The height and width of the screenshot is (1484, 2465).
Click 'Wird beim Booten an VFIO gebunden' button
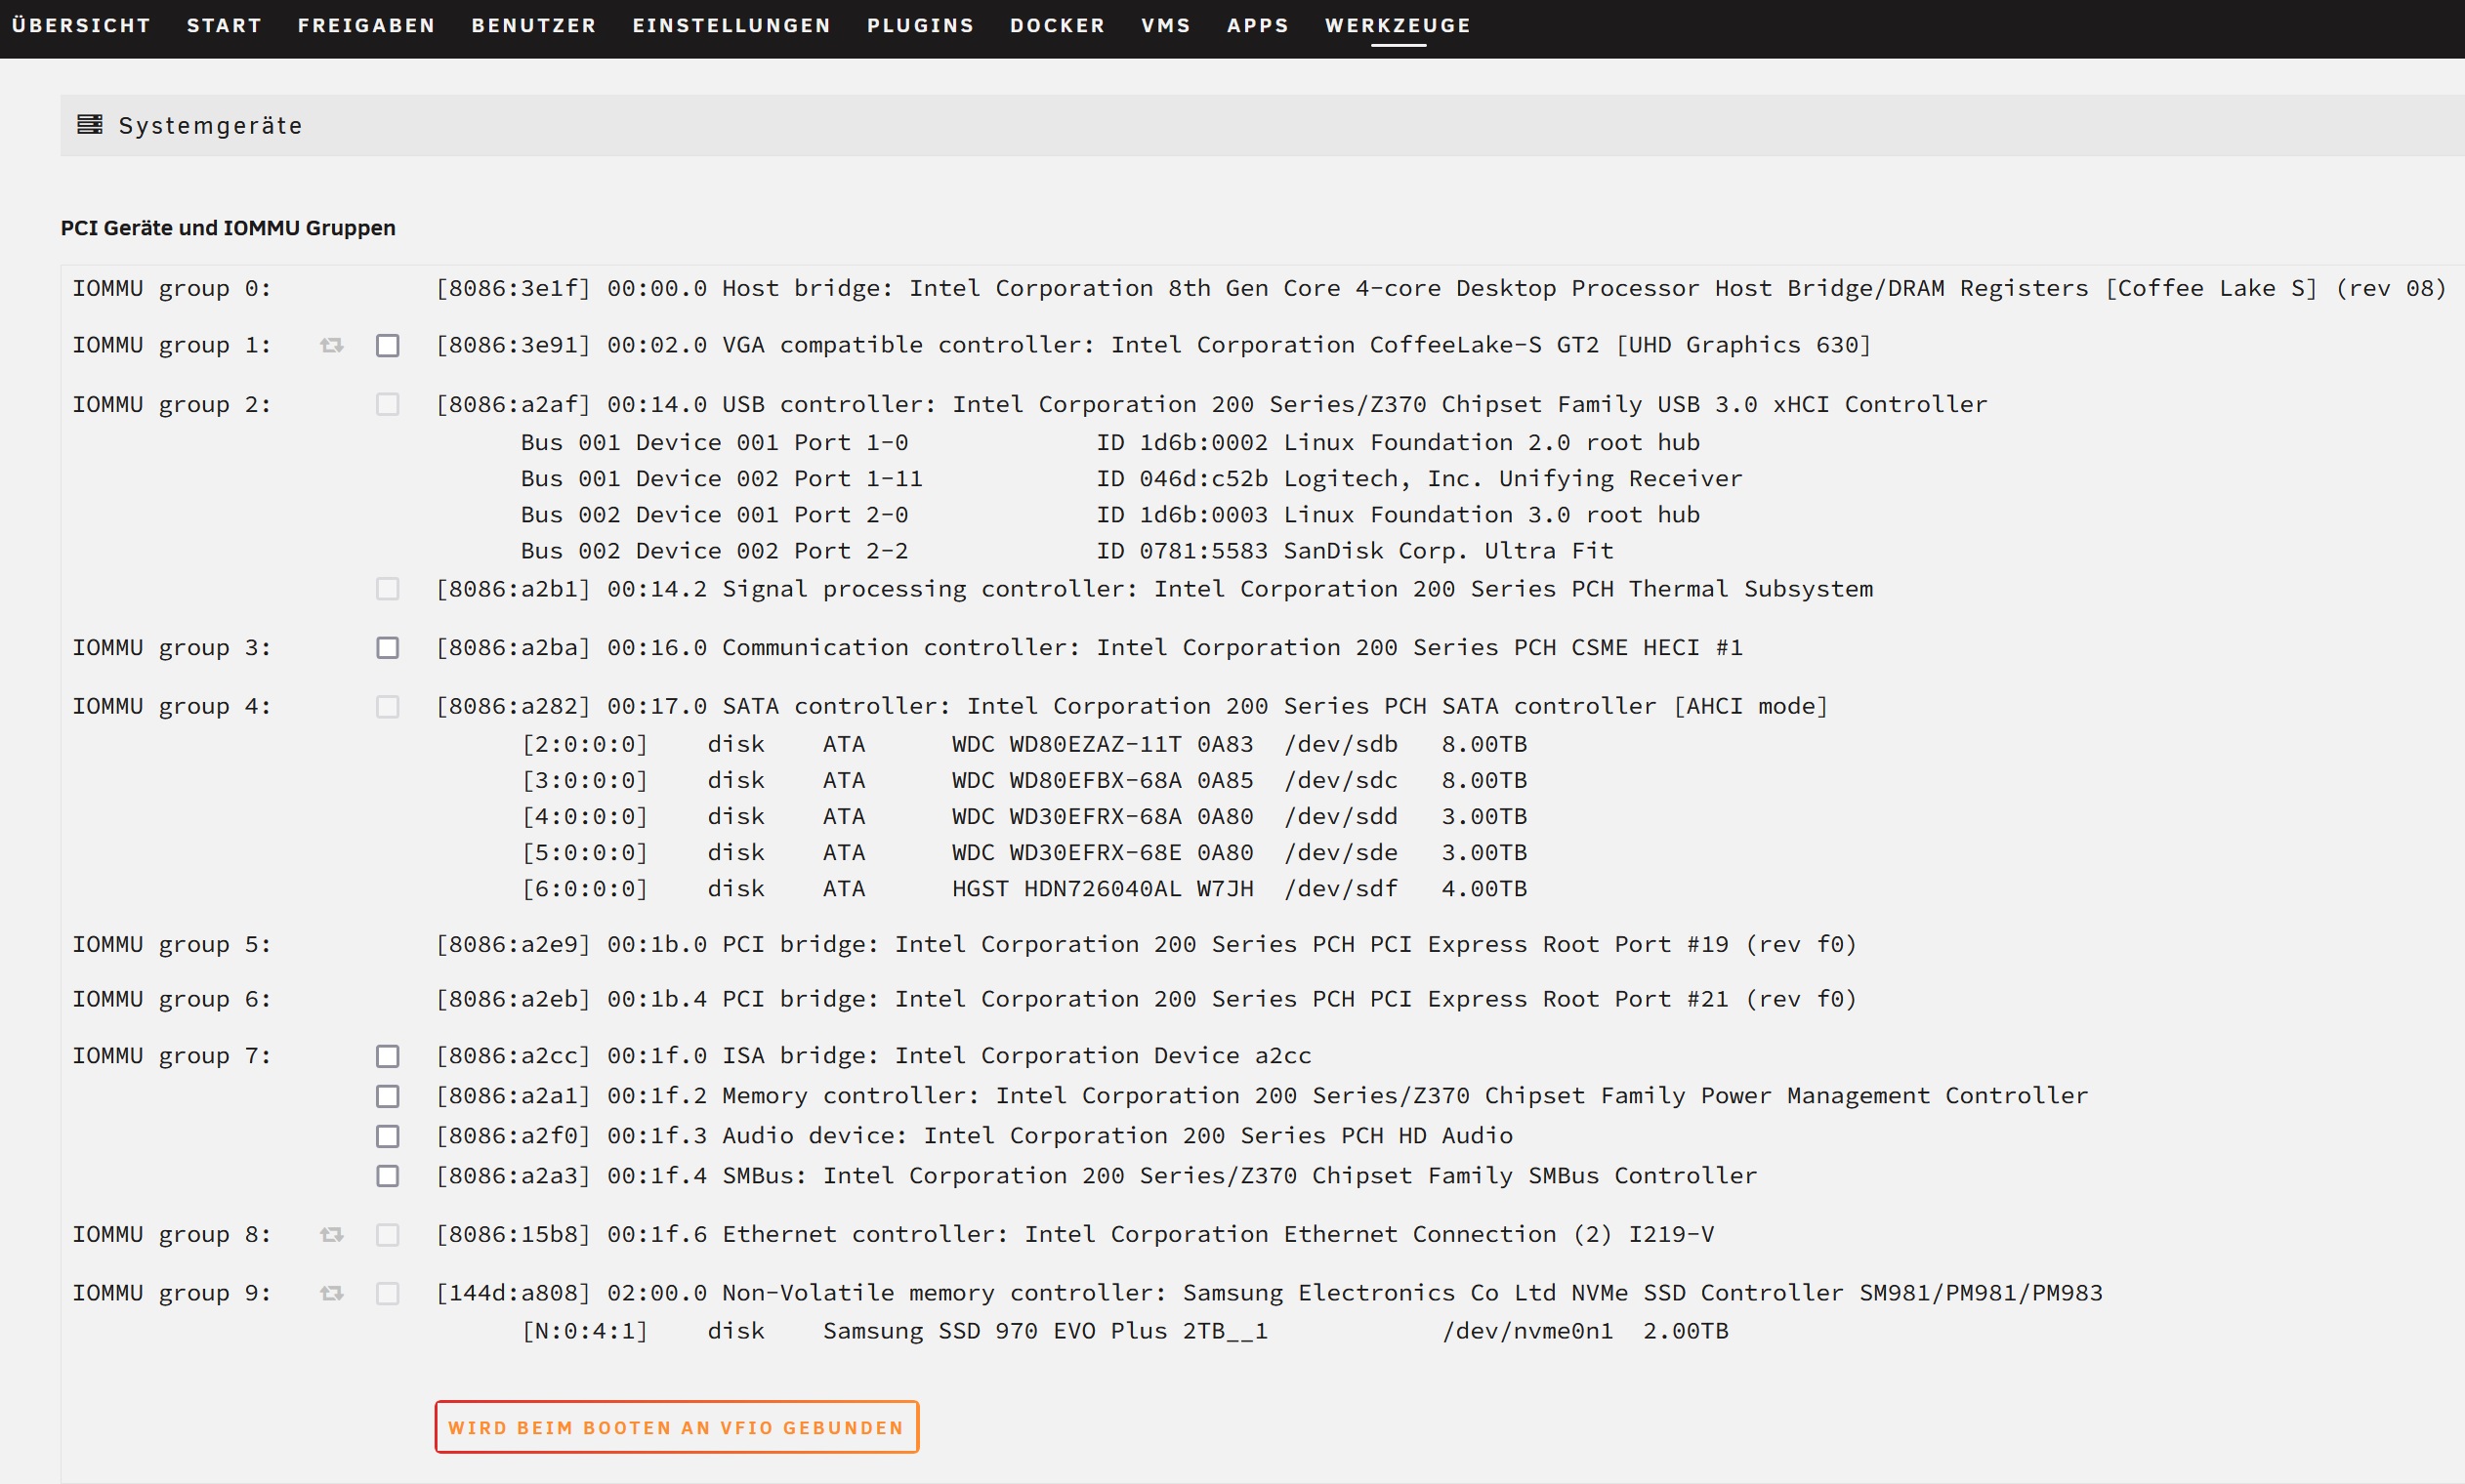676,1427
